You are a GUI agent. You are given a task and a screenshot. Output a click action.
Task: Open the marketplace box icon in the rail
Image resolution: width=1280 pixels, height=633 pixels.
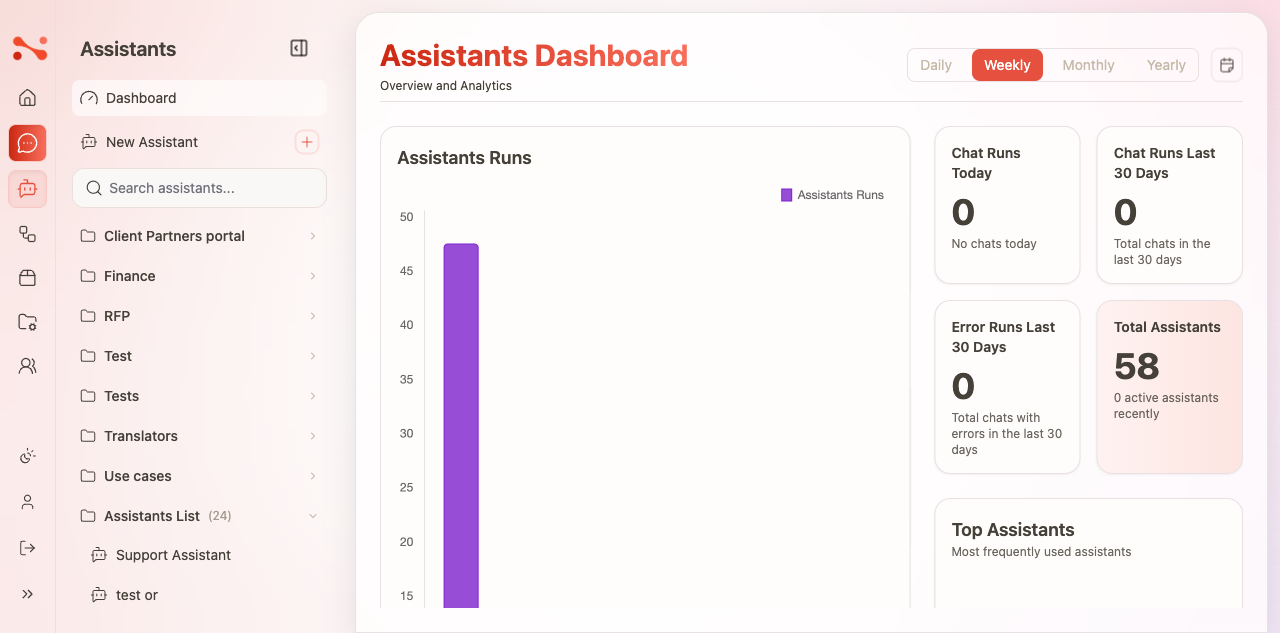[28, 278]
